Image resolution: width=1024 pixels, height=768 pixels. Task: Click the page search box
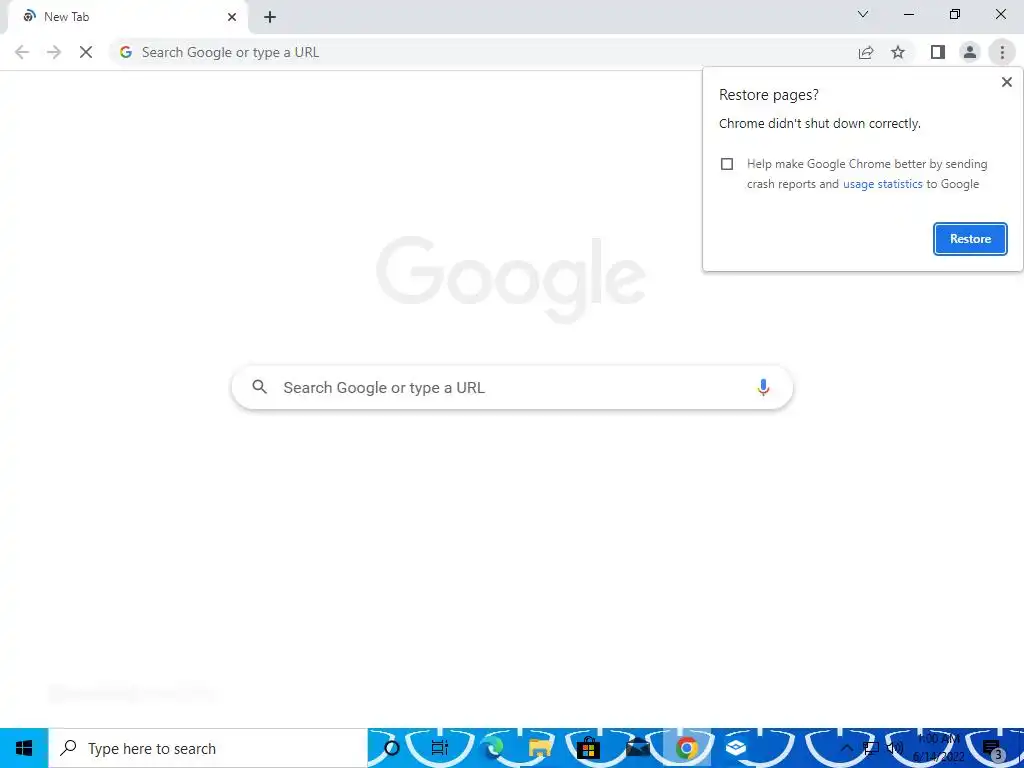[512, 388]
